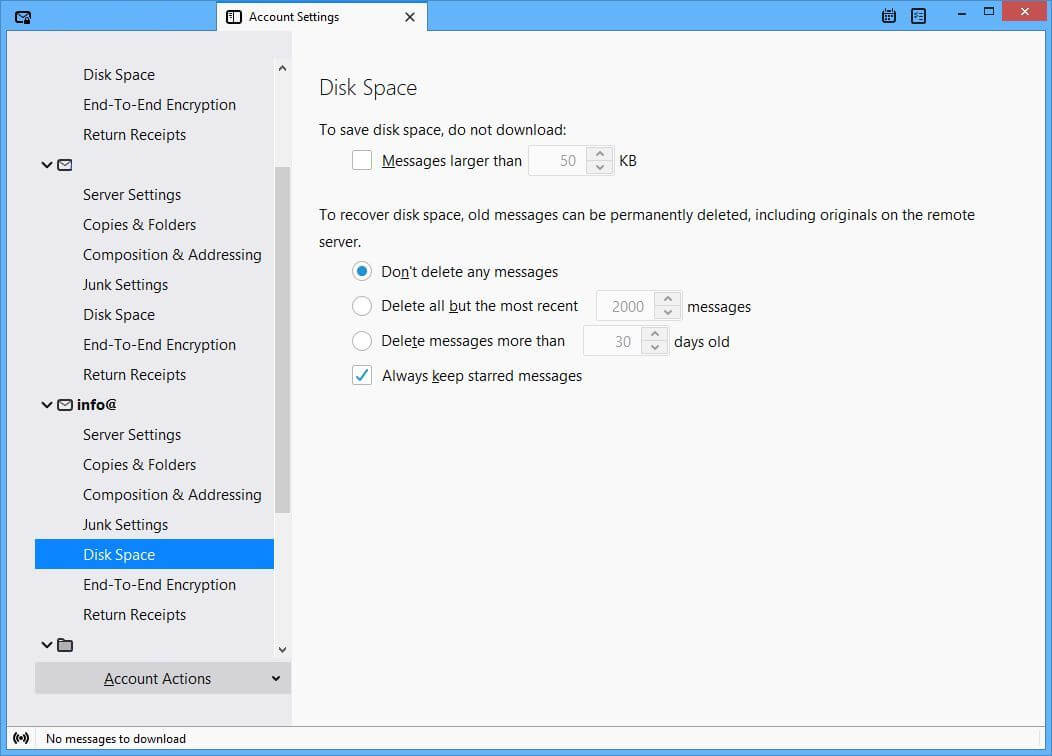Enable the Messages larger than checkbox
The width and height of the screenshot is (1052, 756).
(x=362, y=160)
